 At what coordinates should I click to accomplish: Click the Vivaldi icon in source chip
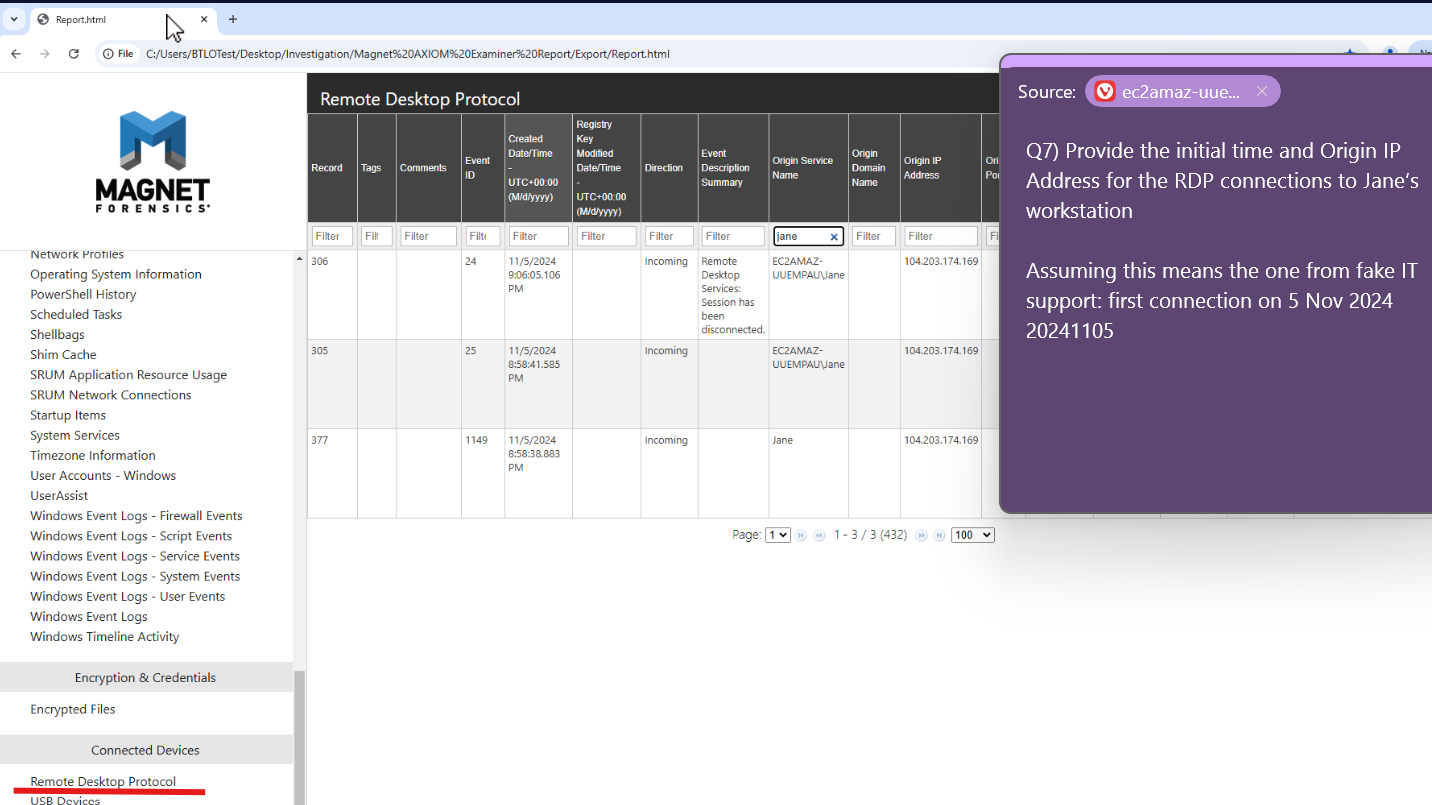pos(1105,92)
